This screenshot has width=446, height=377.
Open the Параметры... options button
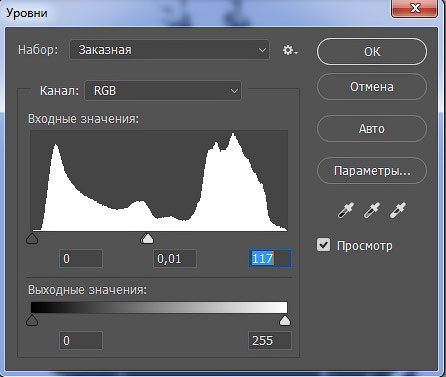[x=372, y=171]
